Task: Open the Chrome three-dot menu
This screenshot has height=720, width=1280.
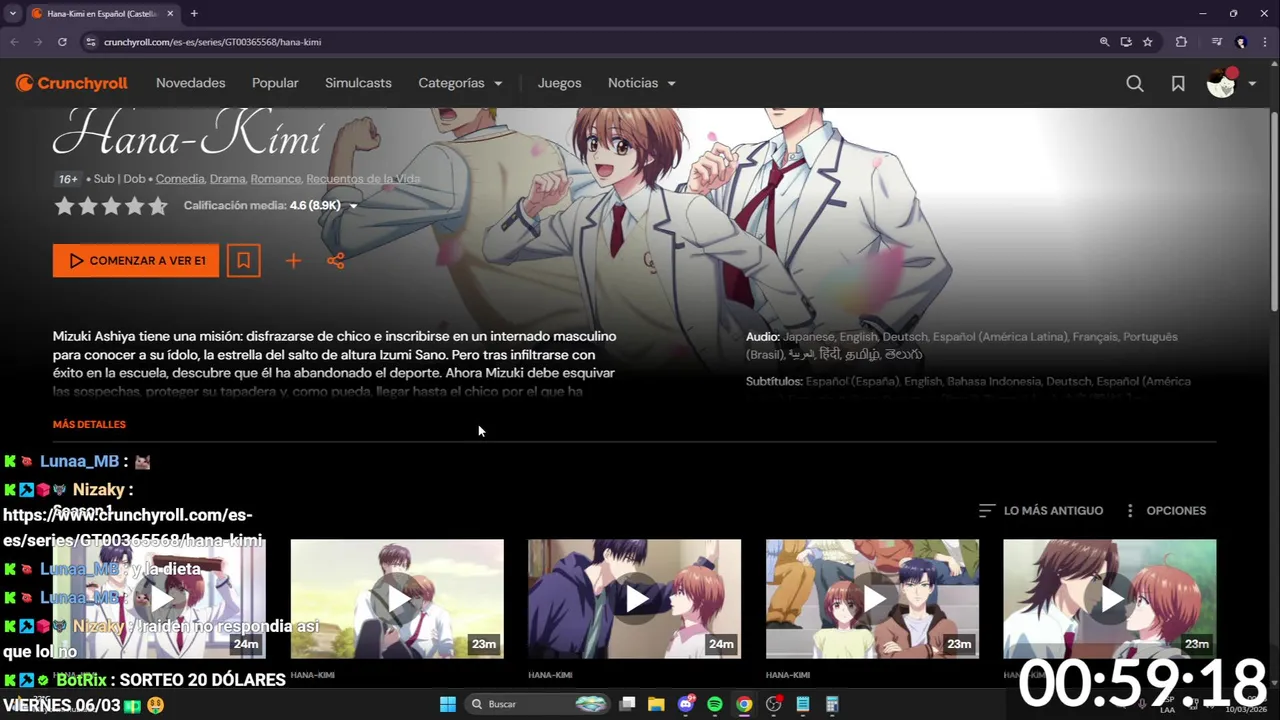Action: coord(1265,42)
